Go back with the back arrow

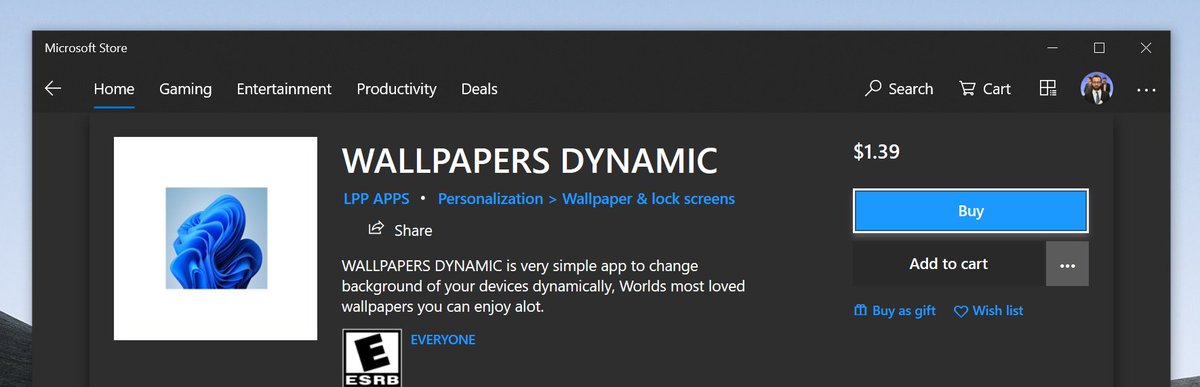[53, 89]
